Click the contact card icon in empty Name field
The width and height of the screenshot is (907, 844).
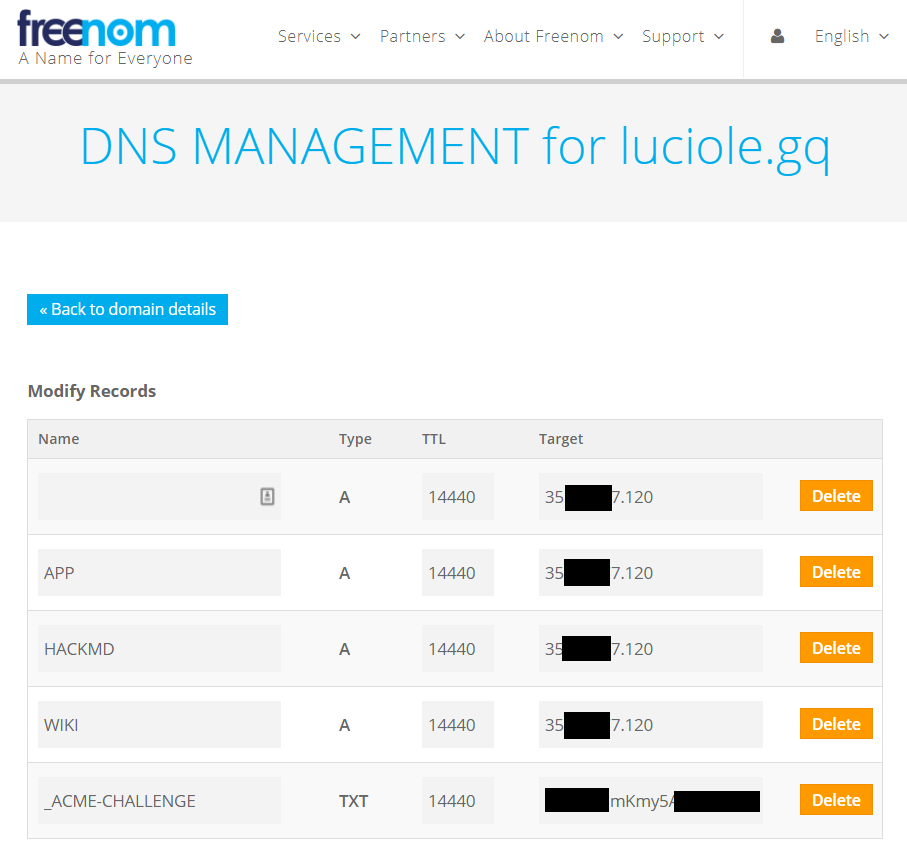point(267,496)
